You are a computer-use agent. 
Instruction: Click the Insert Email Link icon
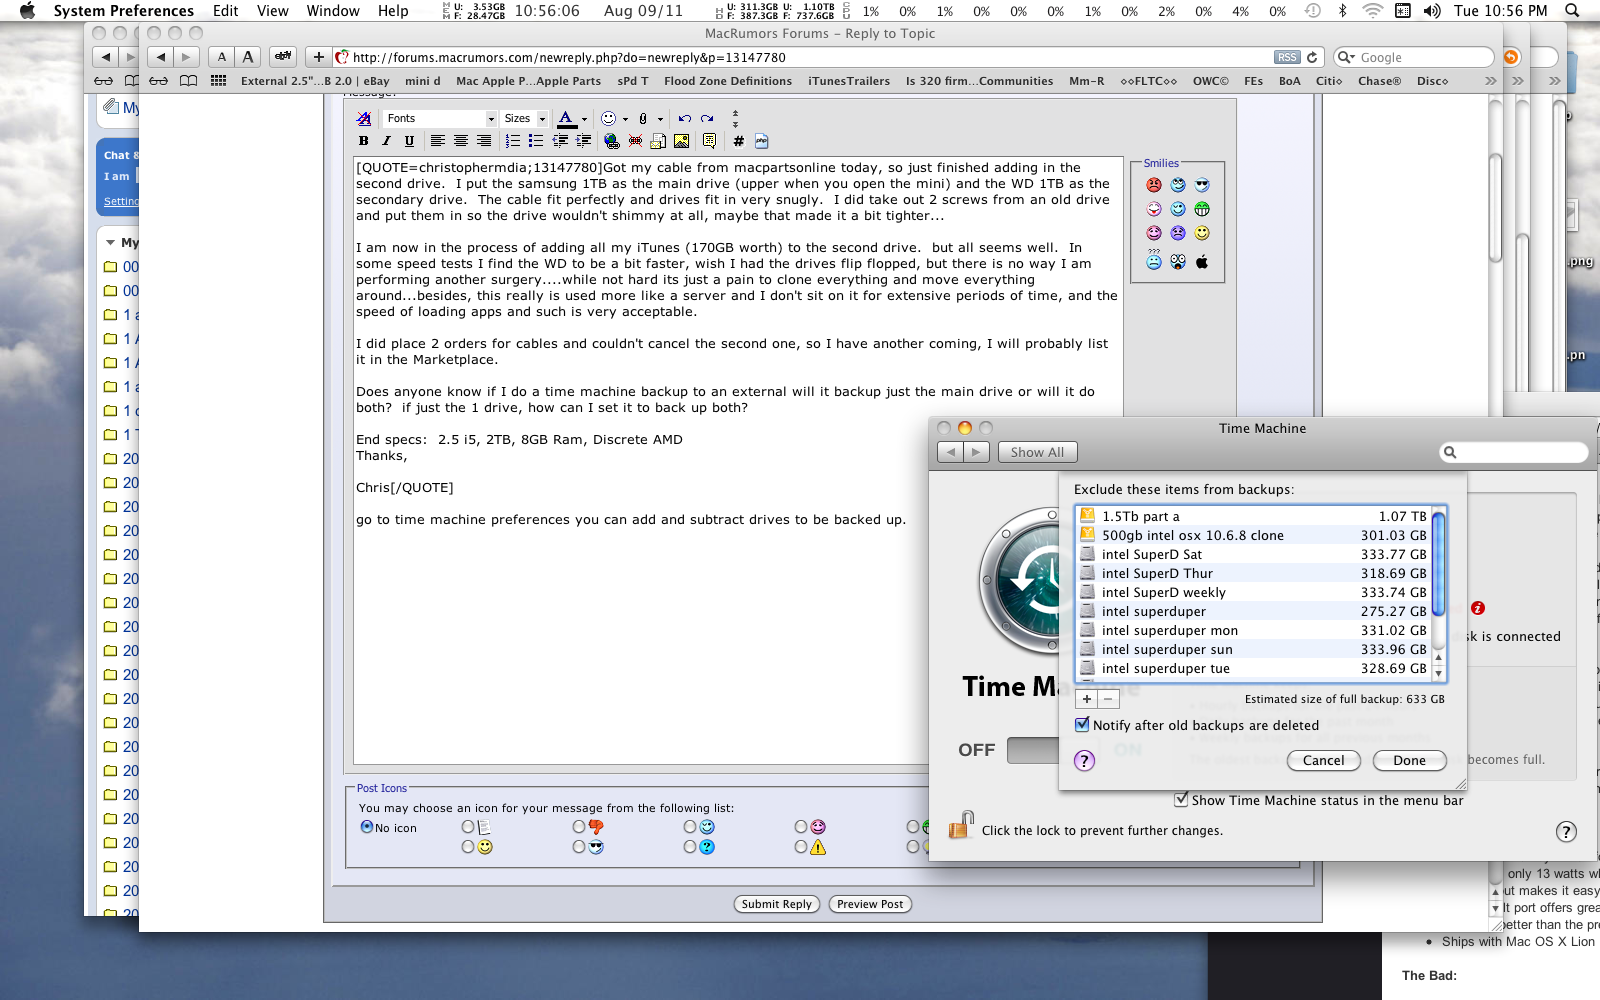click(658, 141)
